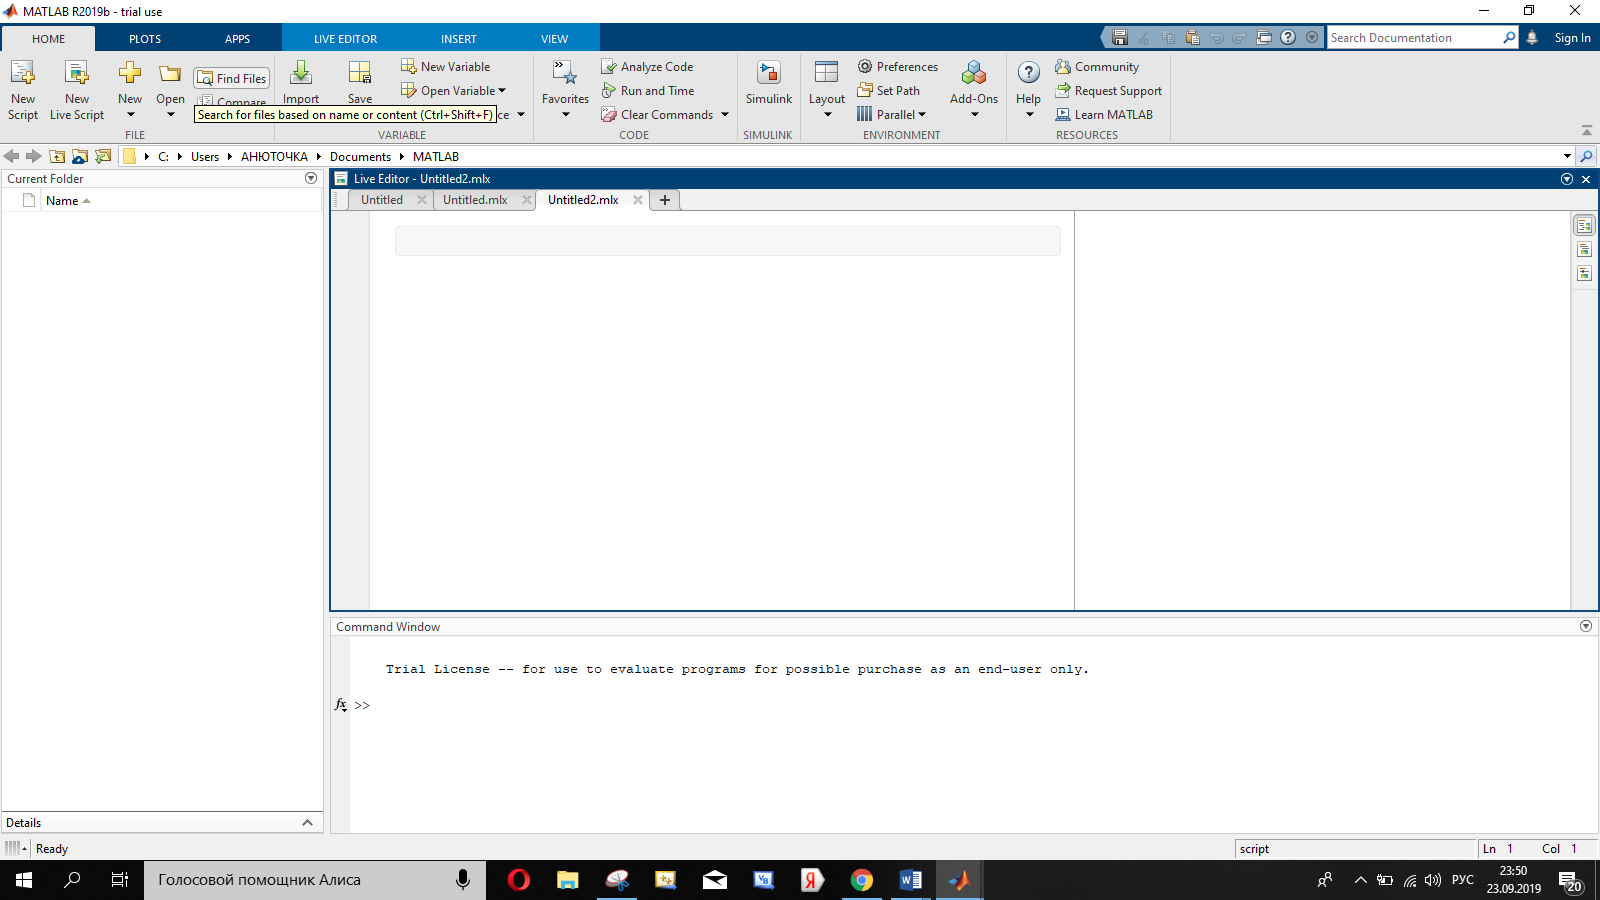Launch Simulink
Image resolution: width=1600 pixels, height=900 pixels.
click(x=768, y=82)
